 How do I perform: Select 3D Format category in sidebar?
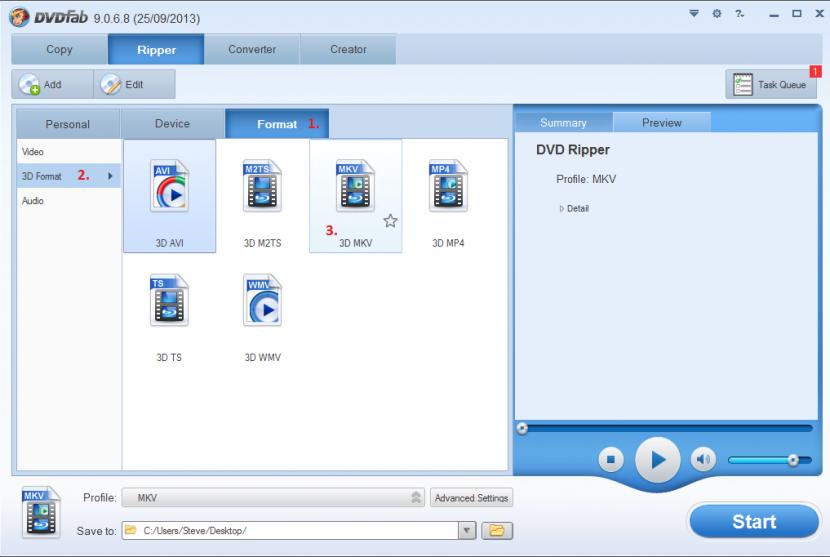(x=69, y=176)
